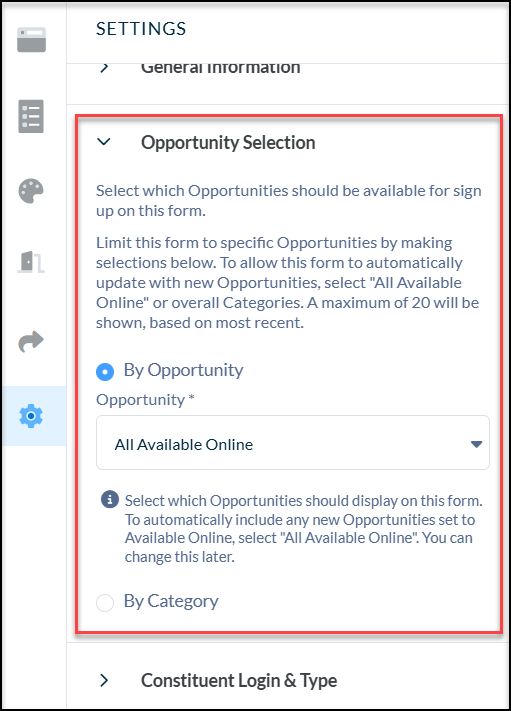Click the SETTINGS panel title
The image size is (511, 711).
(x=141, y=29)
